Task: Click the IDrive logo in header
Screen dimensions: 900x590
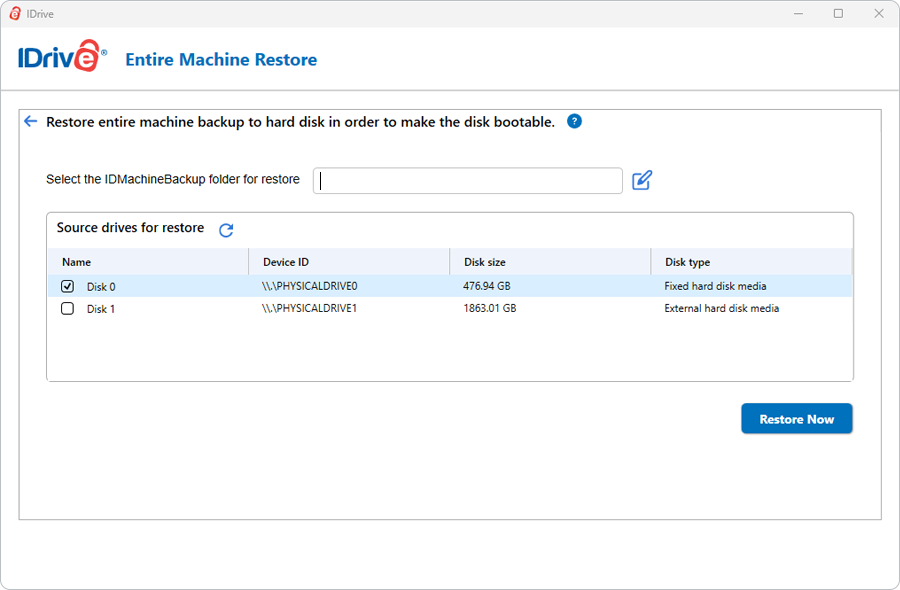Action: (62, 57)
